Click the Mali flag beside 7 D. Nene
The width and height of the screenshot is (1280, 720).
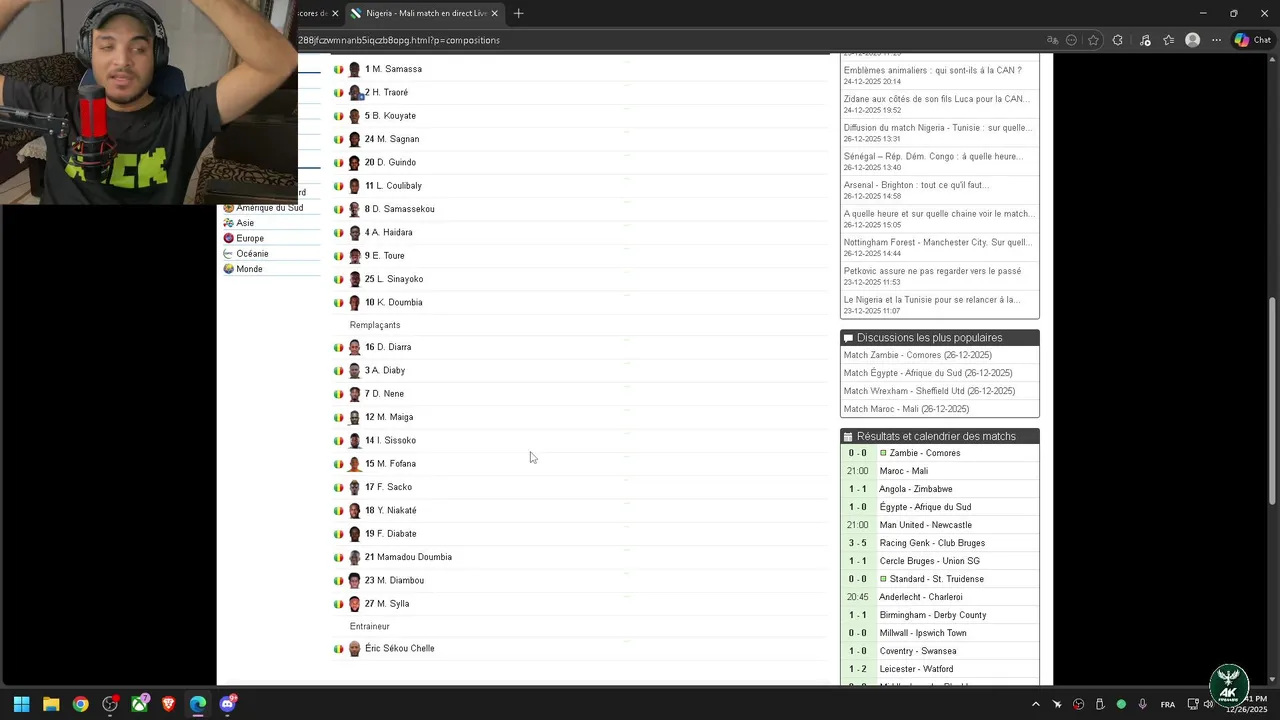338,394
